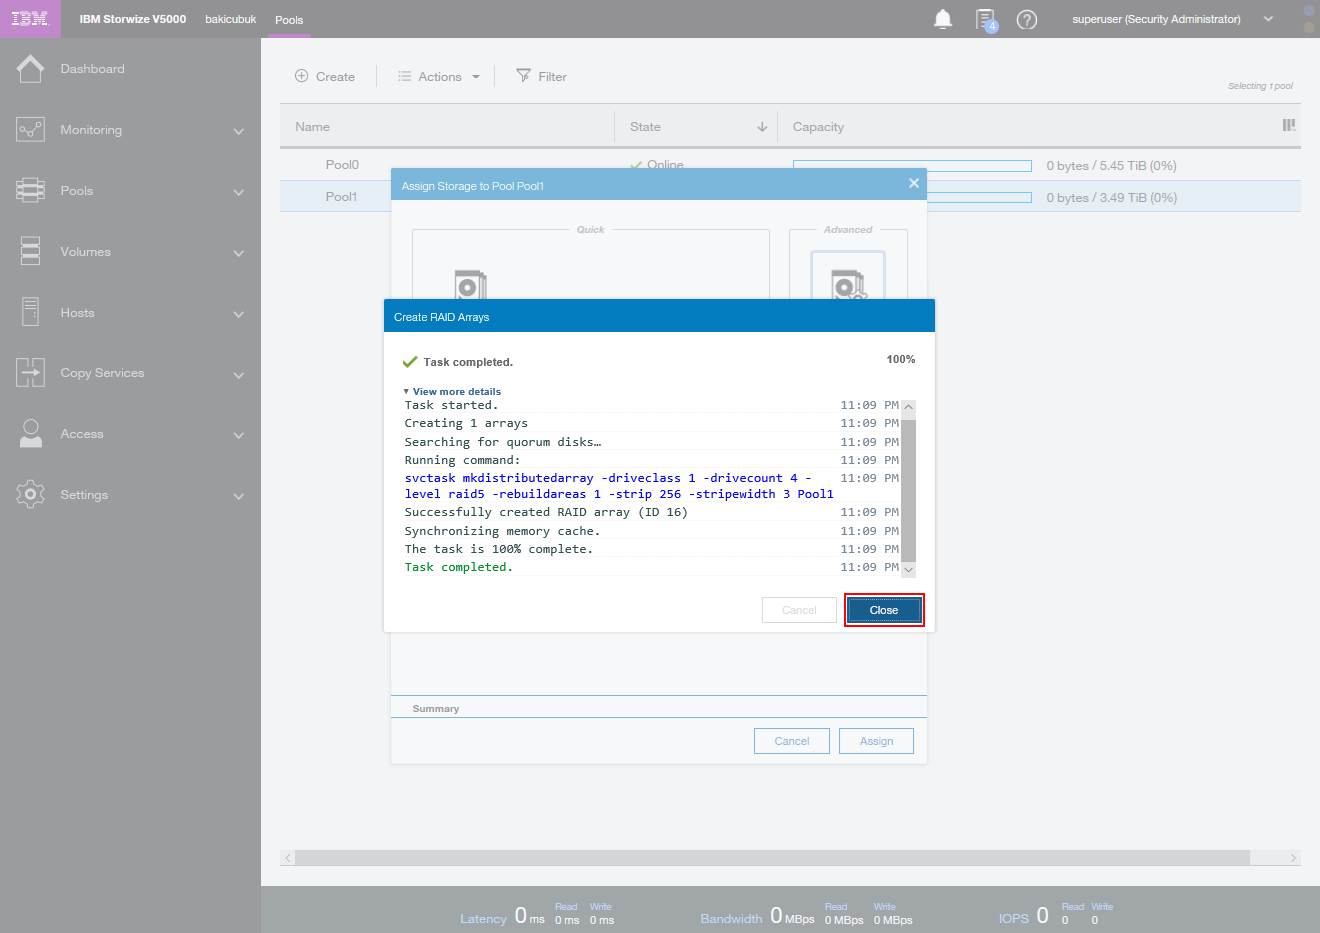Open the Volumes menu item
This screenshot has height=933, width=1320.
point(85,252)
